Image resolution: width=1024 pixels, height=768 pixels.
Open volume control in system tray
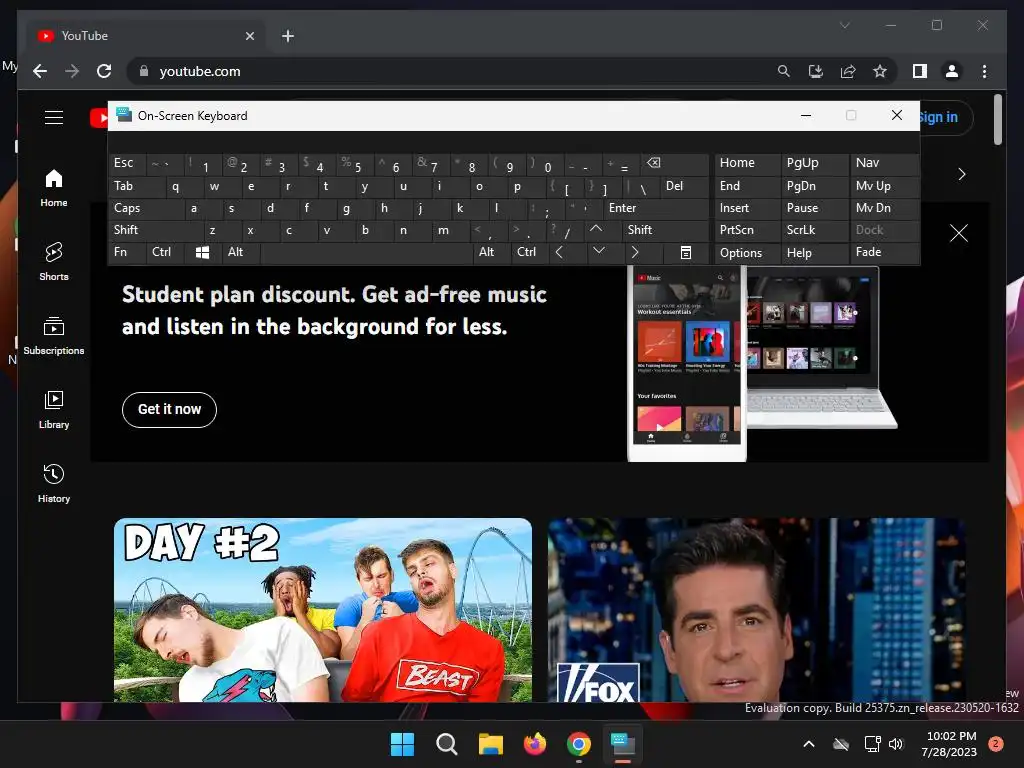coord(896,744)
